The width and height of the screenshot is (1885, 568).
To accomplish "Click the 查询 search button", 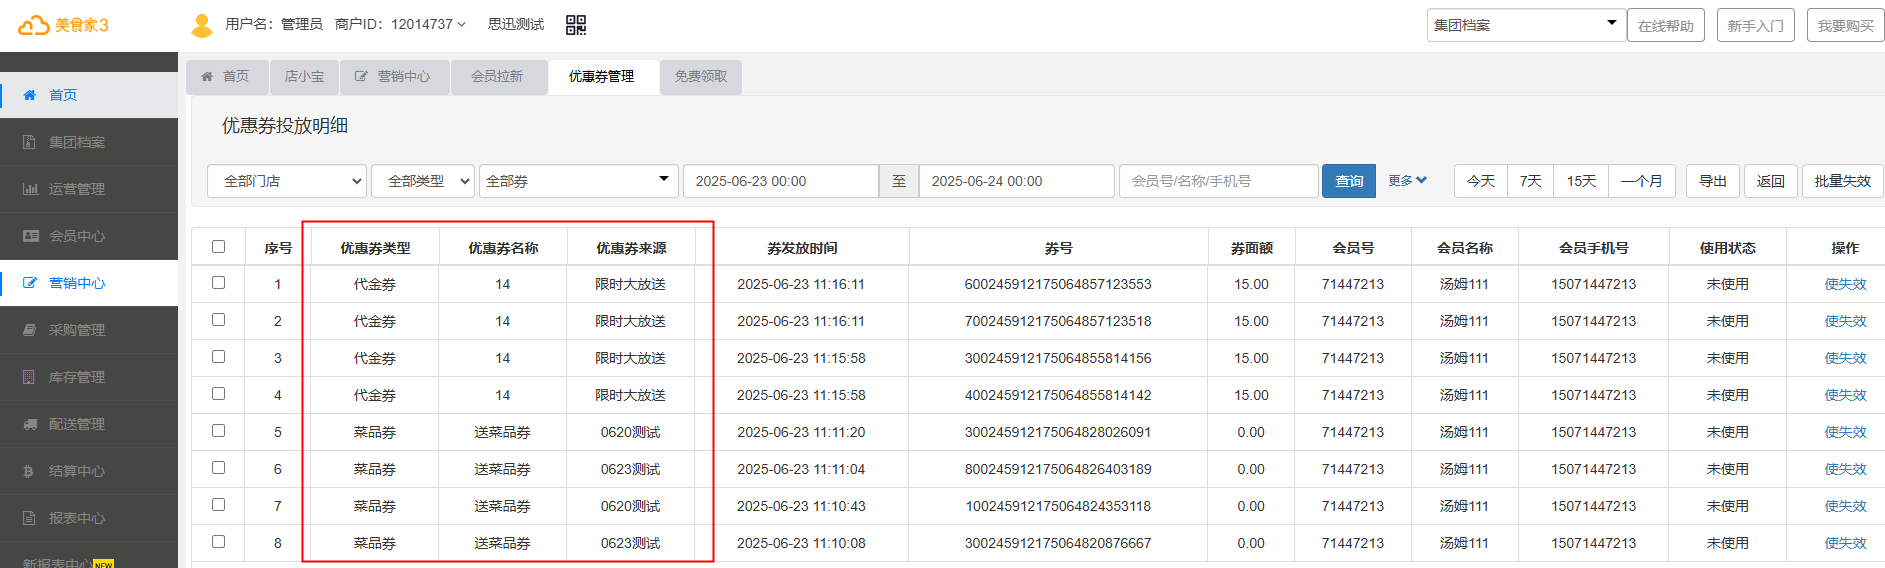I will pos(1349,181).
